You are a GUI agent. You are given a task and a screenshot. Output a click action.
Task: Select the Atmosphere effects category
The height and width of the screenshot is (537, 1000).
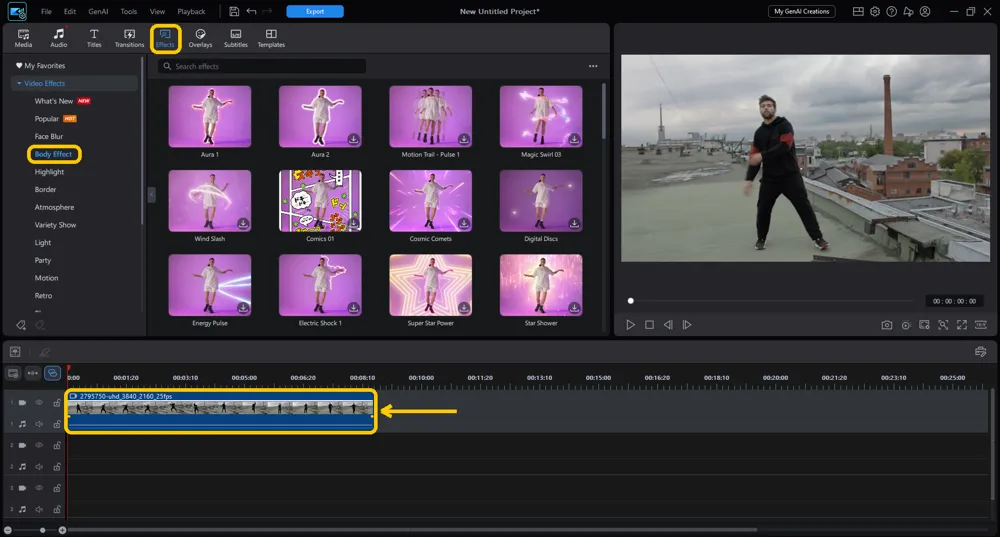coord(54,207)
